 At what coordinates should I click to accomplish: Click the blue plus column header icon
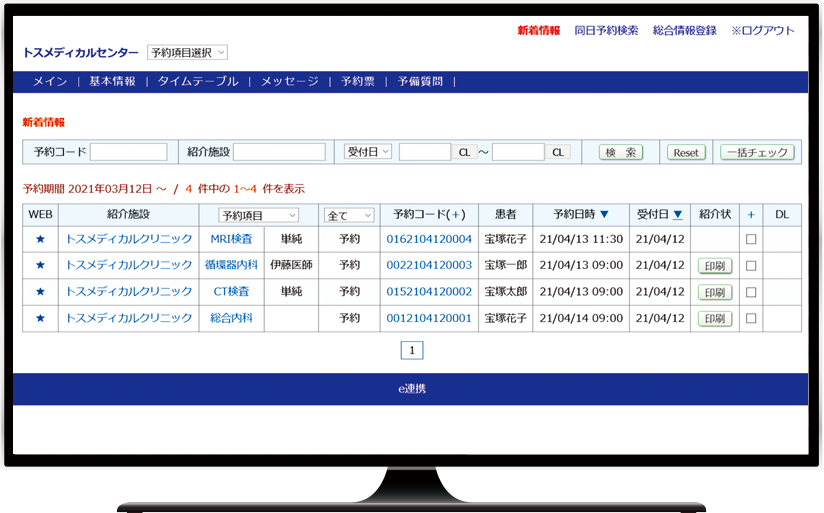[x=751, y=214]
